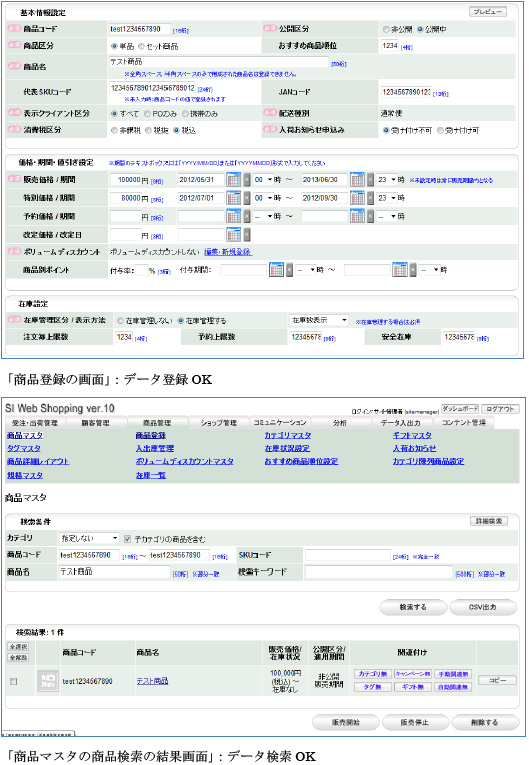This screenshot has width=529, height=765.
Task: Select PCのみ for 表示クライアント区分
Action: pyautogui.click(x=147, y=114)
